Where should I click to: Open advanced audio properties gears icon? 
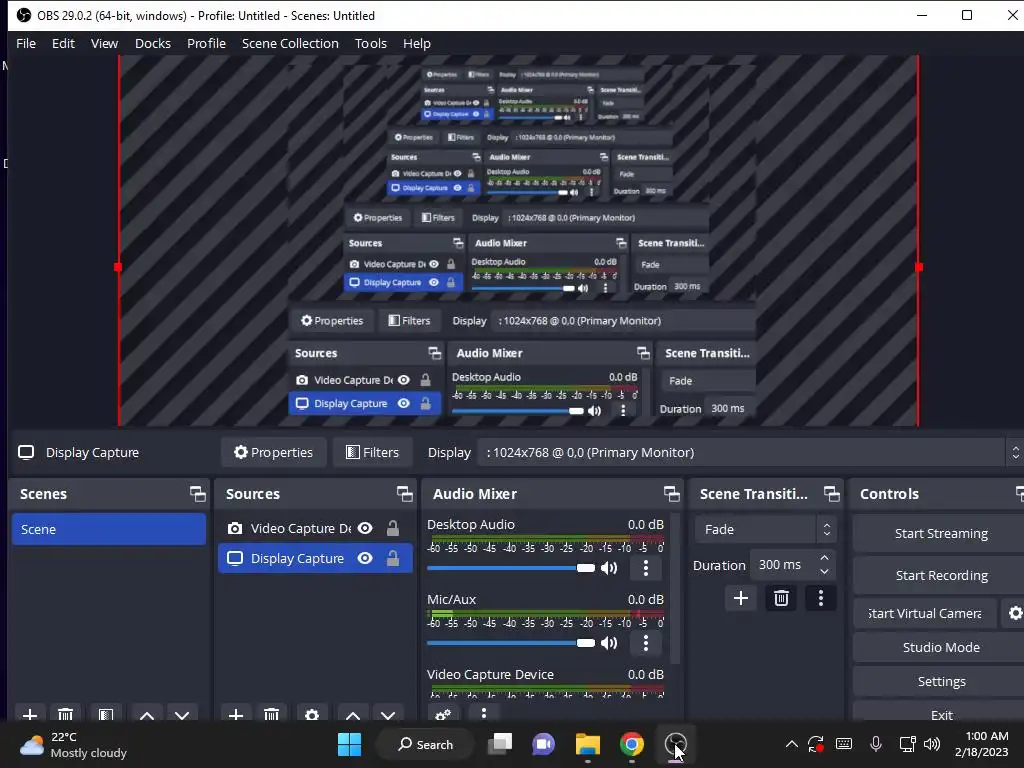tap(443, 714)
